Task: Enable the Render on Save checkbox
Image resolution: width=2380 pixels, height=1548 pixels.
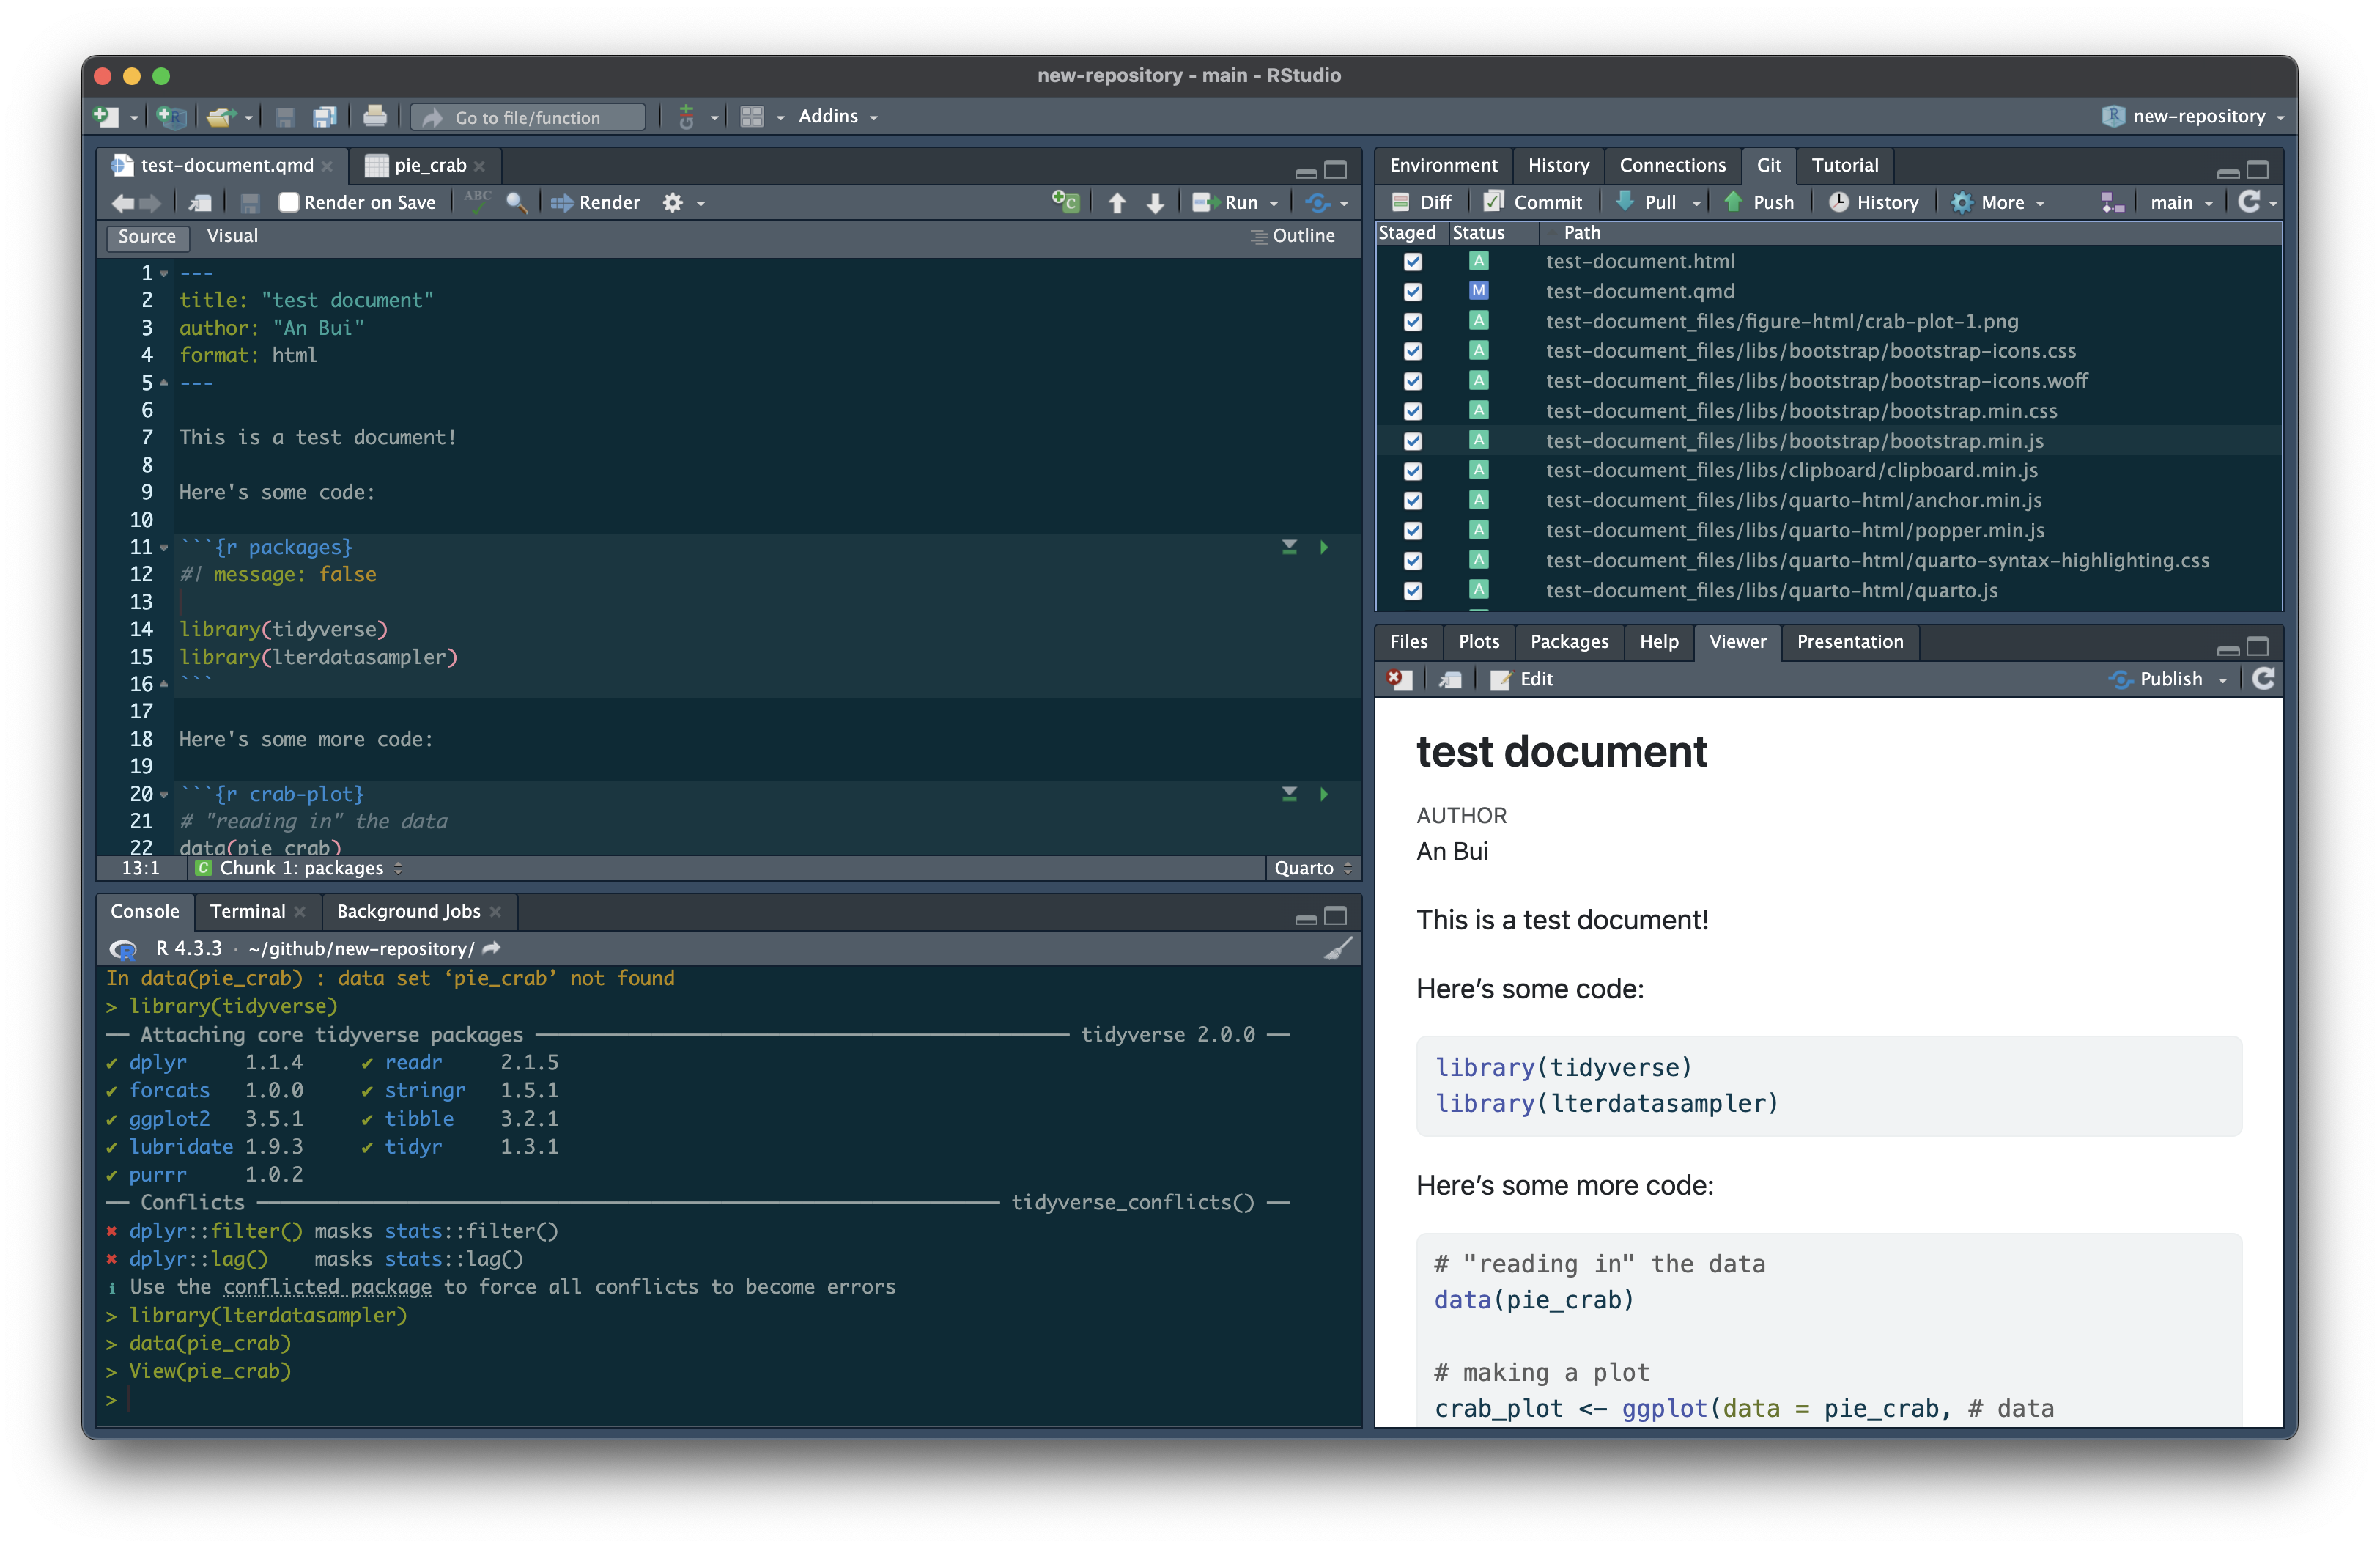Action: 289,203
